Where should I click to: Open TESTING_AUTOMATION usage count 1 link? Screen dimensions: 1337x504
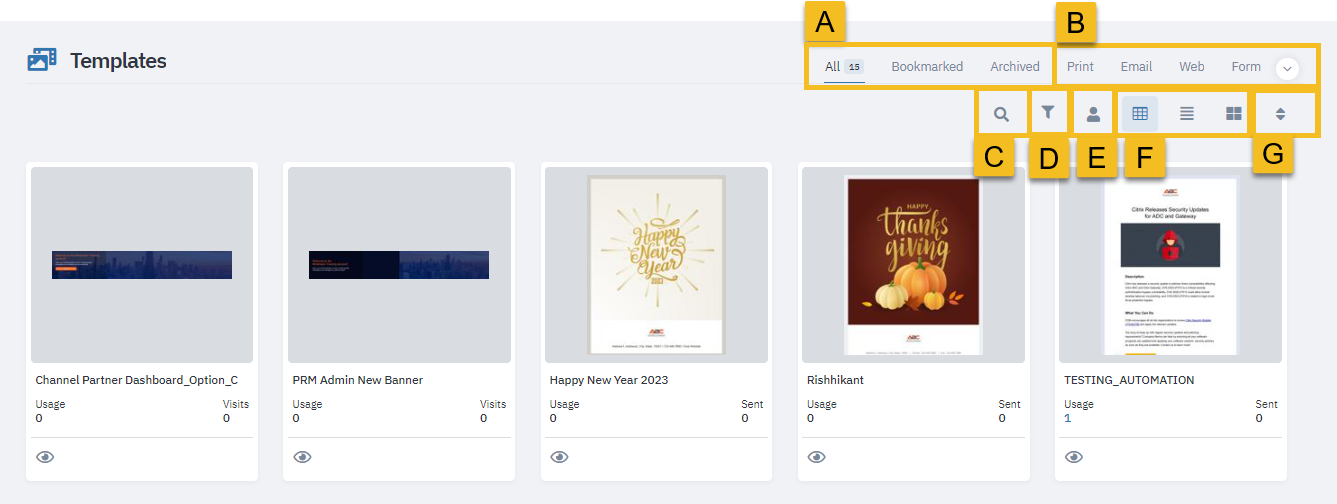coord(1068,418)
